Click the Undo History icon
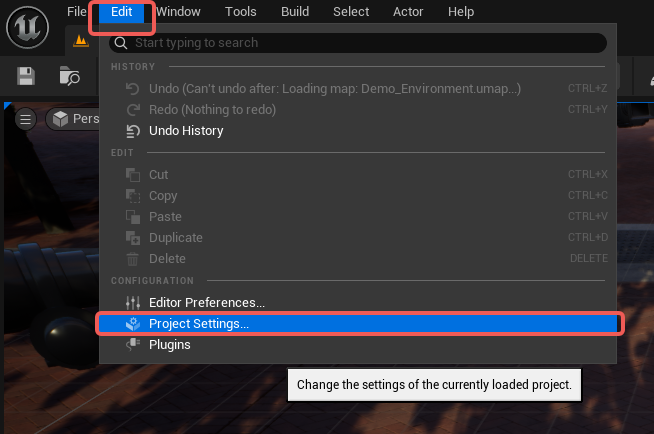 coord(133,131)
